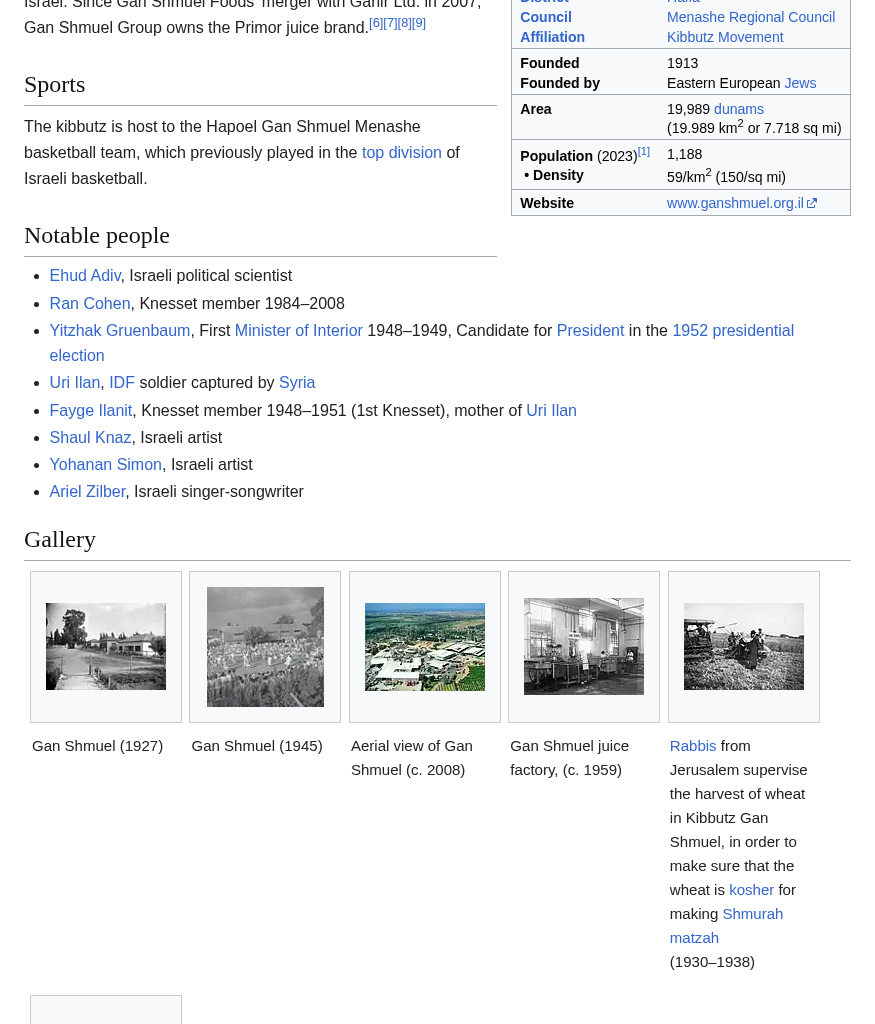View the wheat harvest photo thumbnail
The width and height of the screenshot is (875, 1024).
click(x=744, y=646)
